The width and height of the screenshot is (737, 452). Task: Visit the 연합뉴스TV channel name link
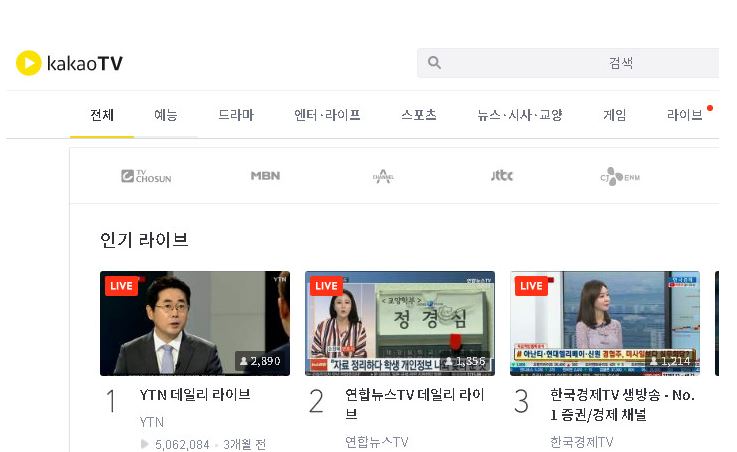[376, 442]
